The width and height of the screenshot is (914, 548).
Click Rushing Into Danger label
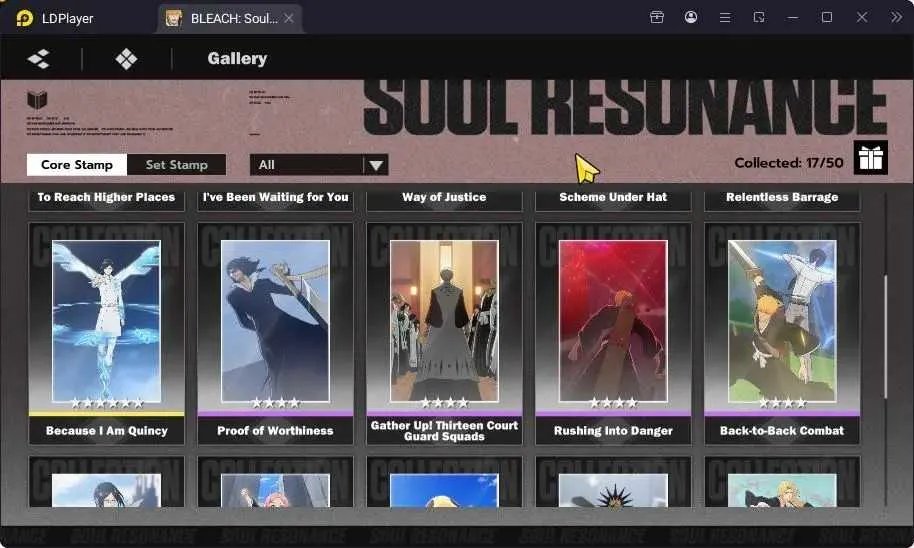click(613, 431)
